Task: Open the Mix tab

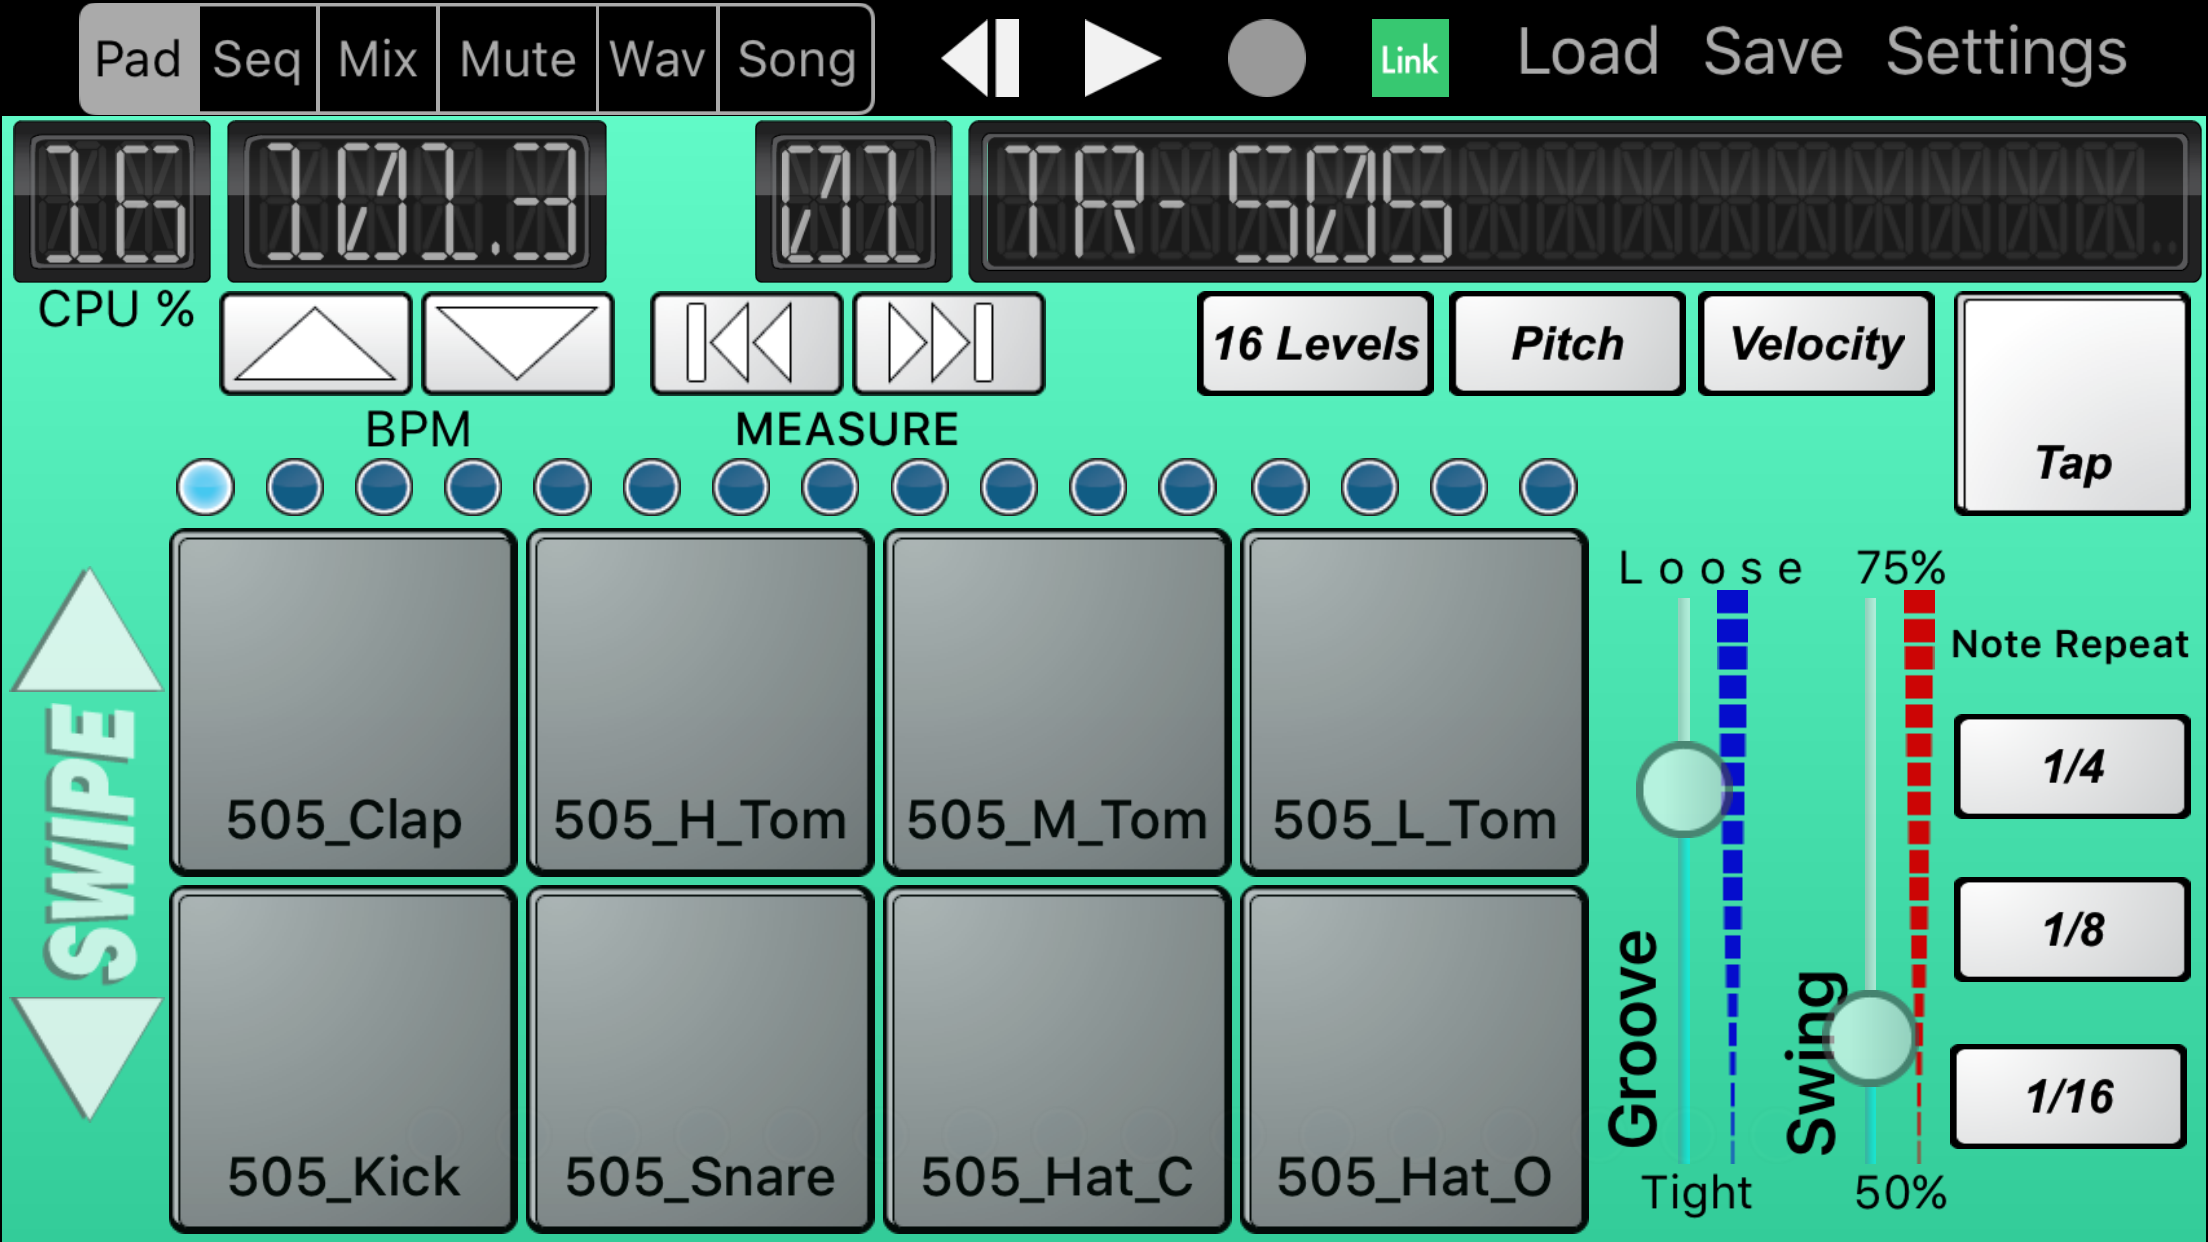Action: 377,59
